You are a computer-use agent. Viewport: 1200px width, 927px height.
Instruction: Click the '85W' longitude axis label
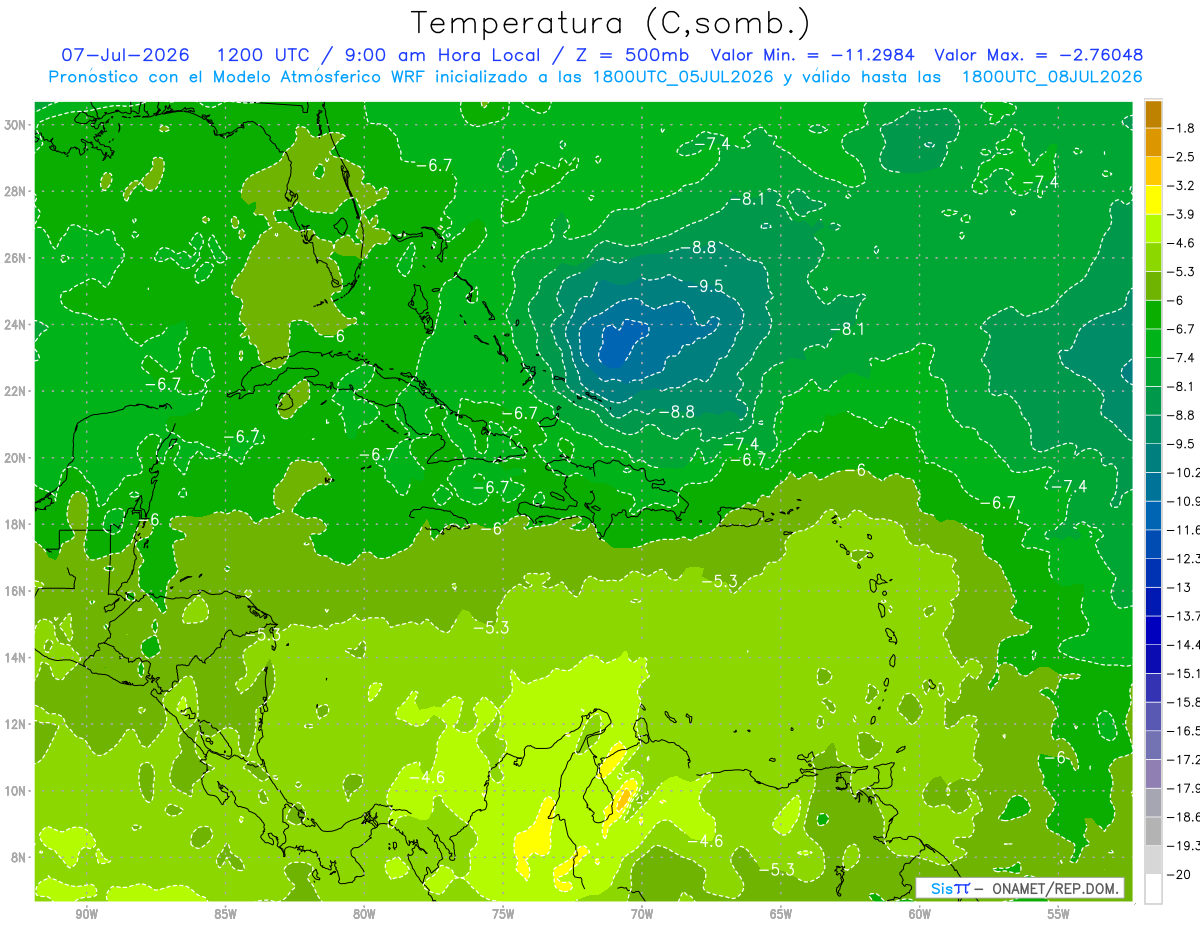225,914
